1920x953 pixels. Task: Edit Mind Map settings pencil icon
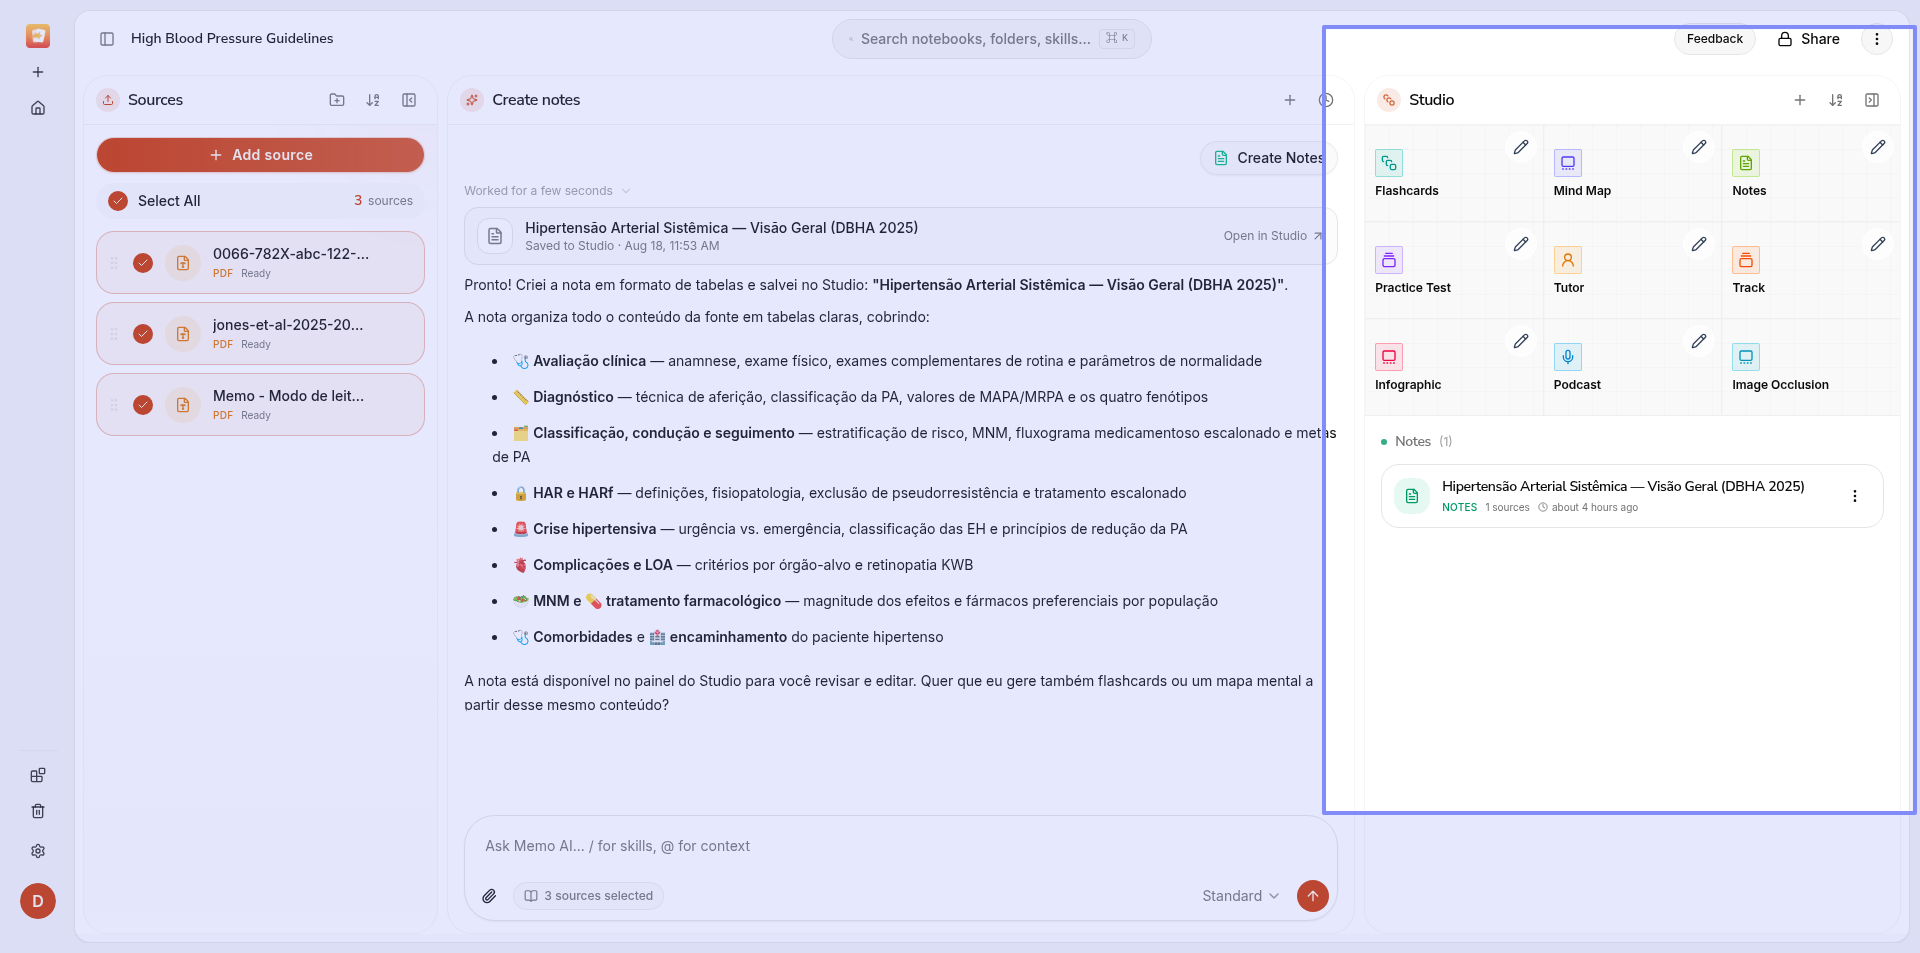[1699, 147]
